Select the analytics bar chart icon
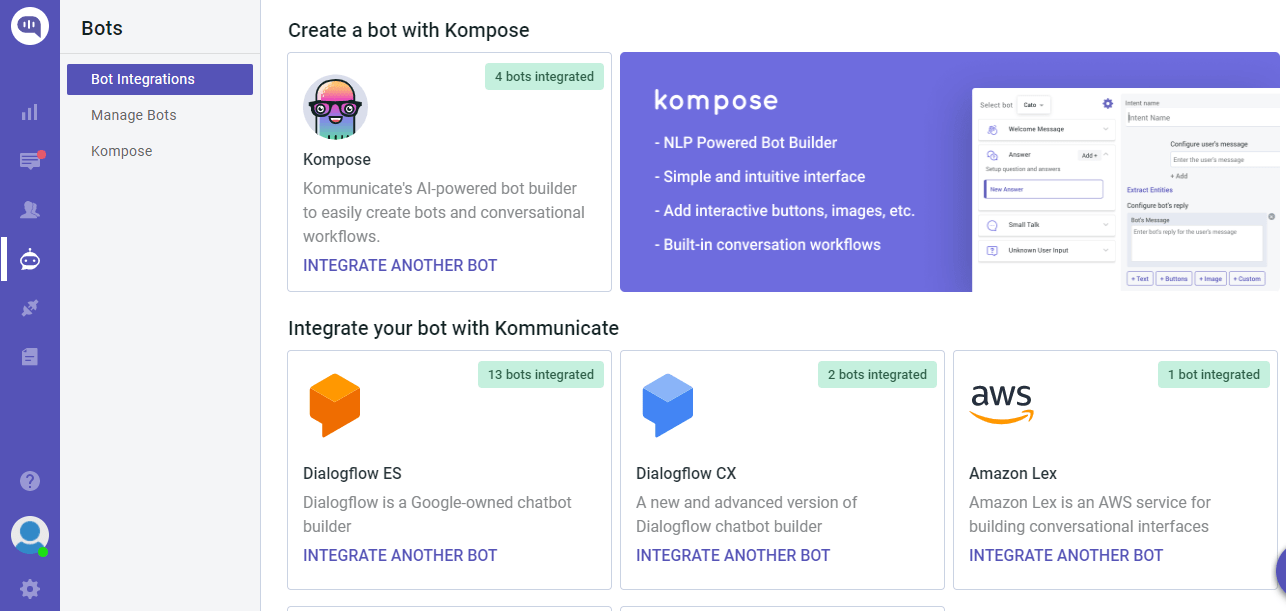The image size is (1286, 611). pyautogui.click(x=29, y=112)
